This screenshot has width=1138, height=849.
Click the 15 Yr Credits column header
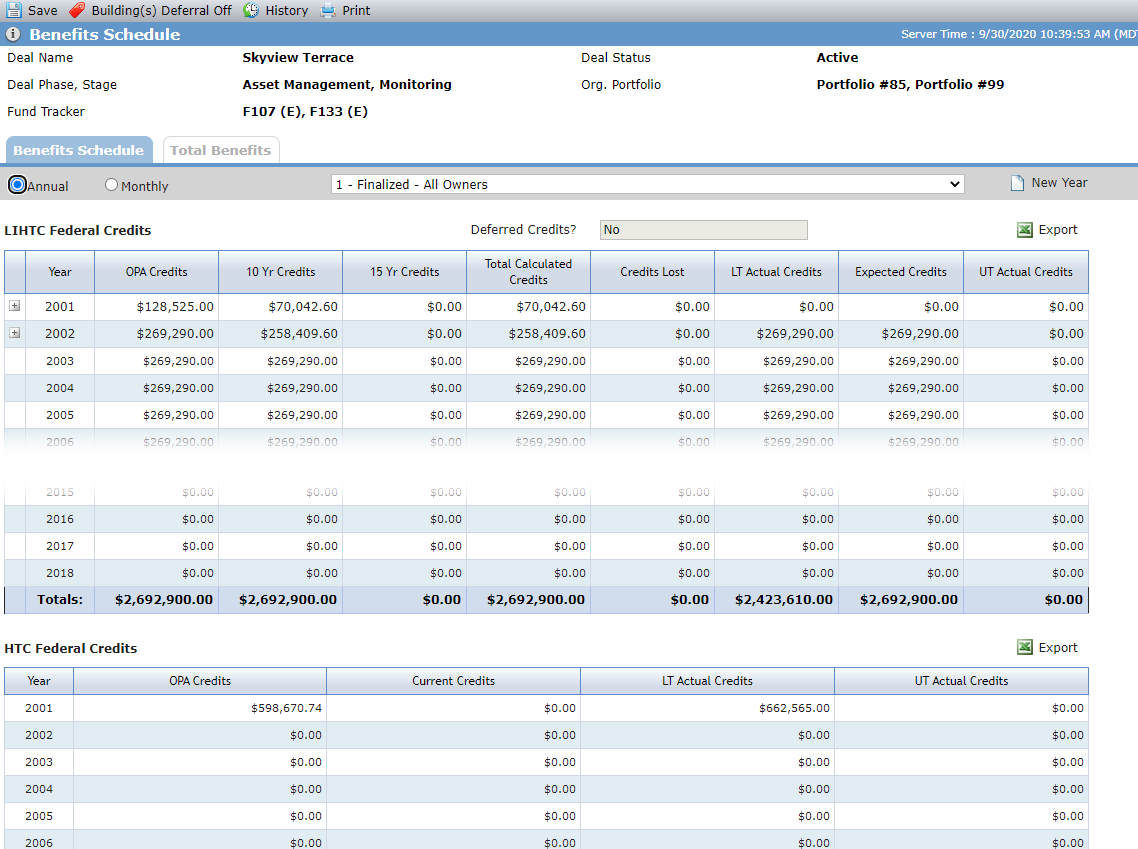(404, 272)
